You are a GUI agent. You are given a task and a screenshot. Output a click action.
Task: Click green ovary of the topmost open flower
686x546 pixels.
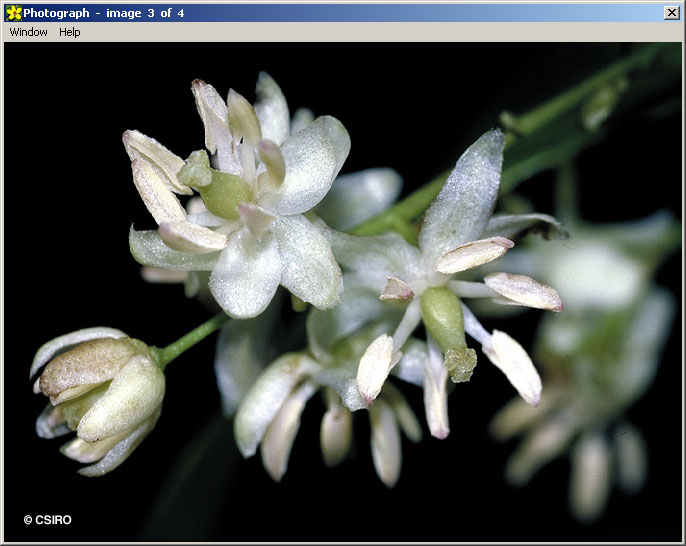(226, 192)
